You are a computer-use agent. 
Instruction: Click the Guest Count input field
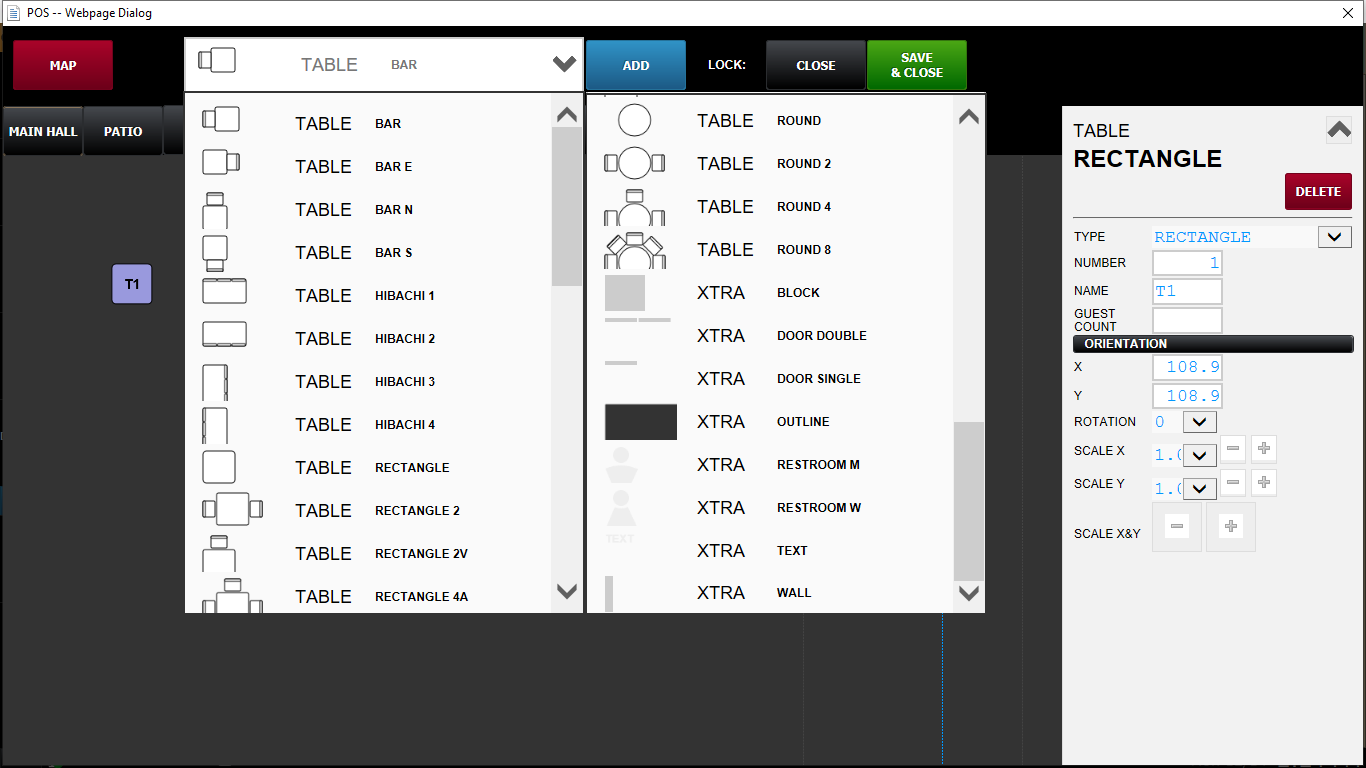(1187, 320)
